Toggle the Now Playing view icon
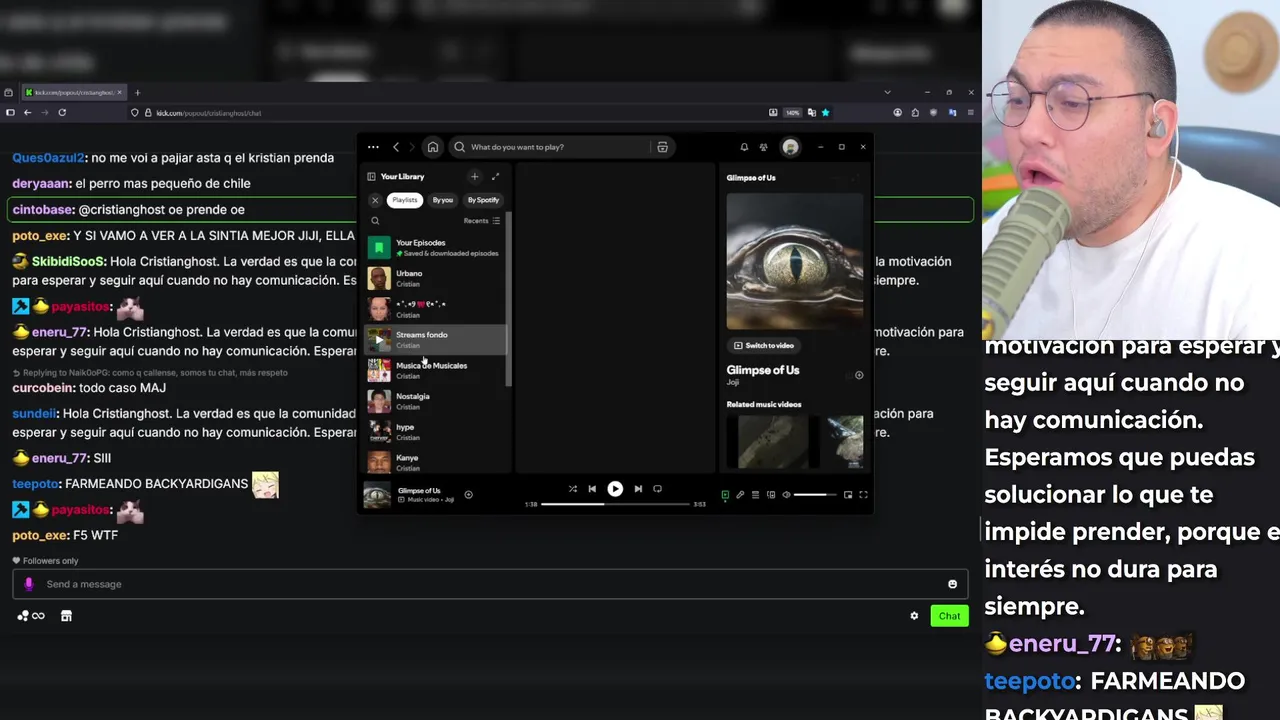This screenshot has width=1280, height=720. pos(726,495)
